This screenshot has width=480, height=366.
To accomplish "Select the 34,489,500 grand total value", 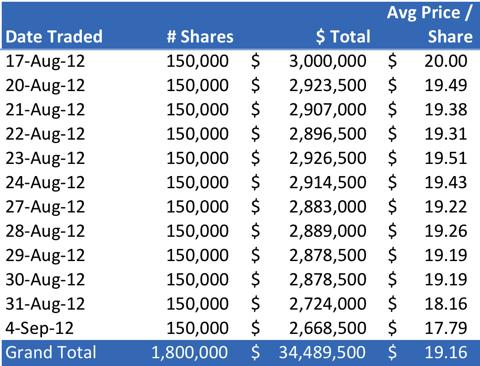I will (x=322, y=352).
